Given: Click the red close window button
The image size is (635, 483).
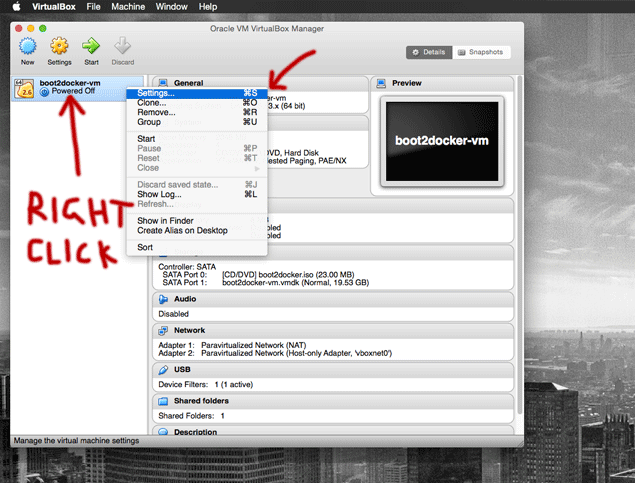Looking at the screenshot, I should tap(19, 28).
